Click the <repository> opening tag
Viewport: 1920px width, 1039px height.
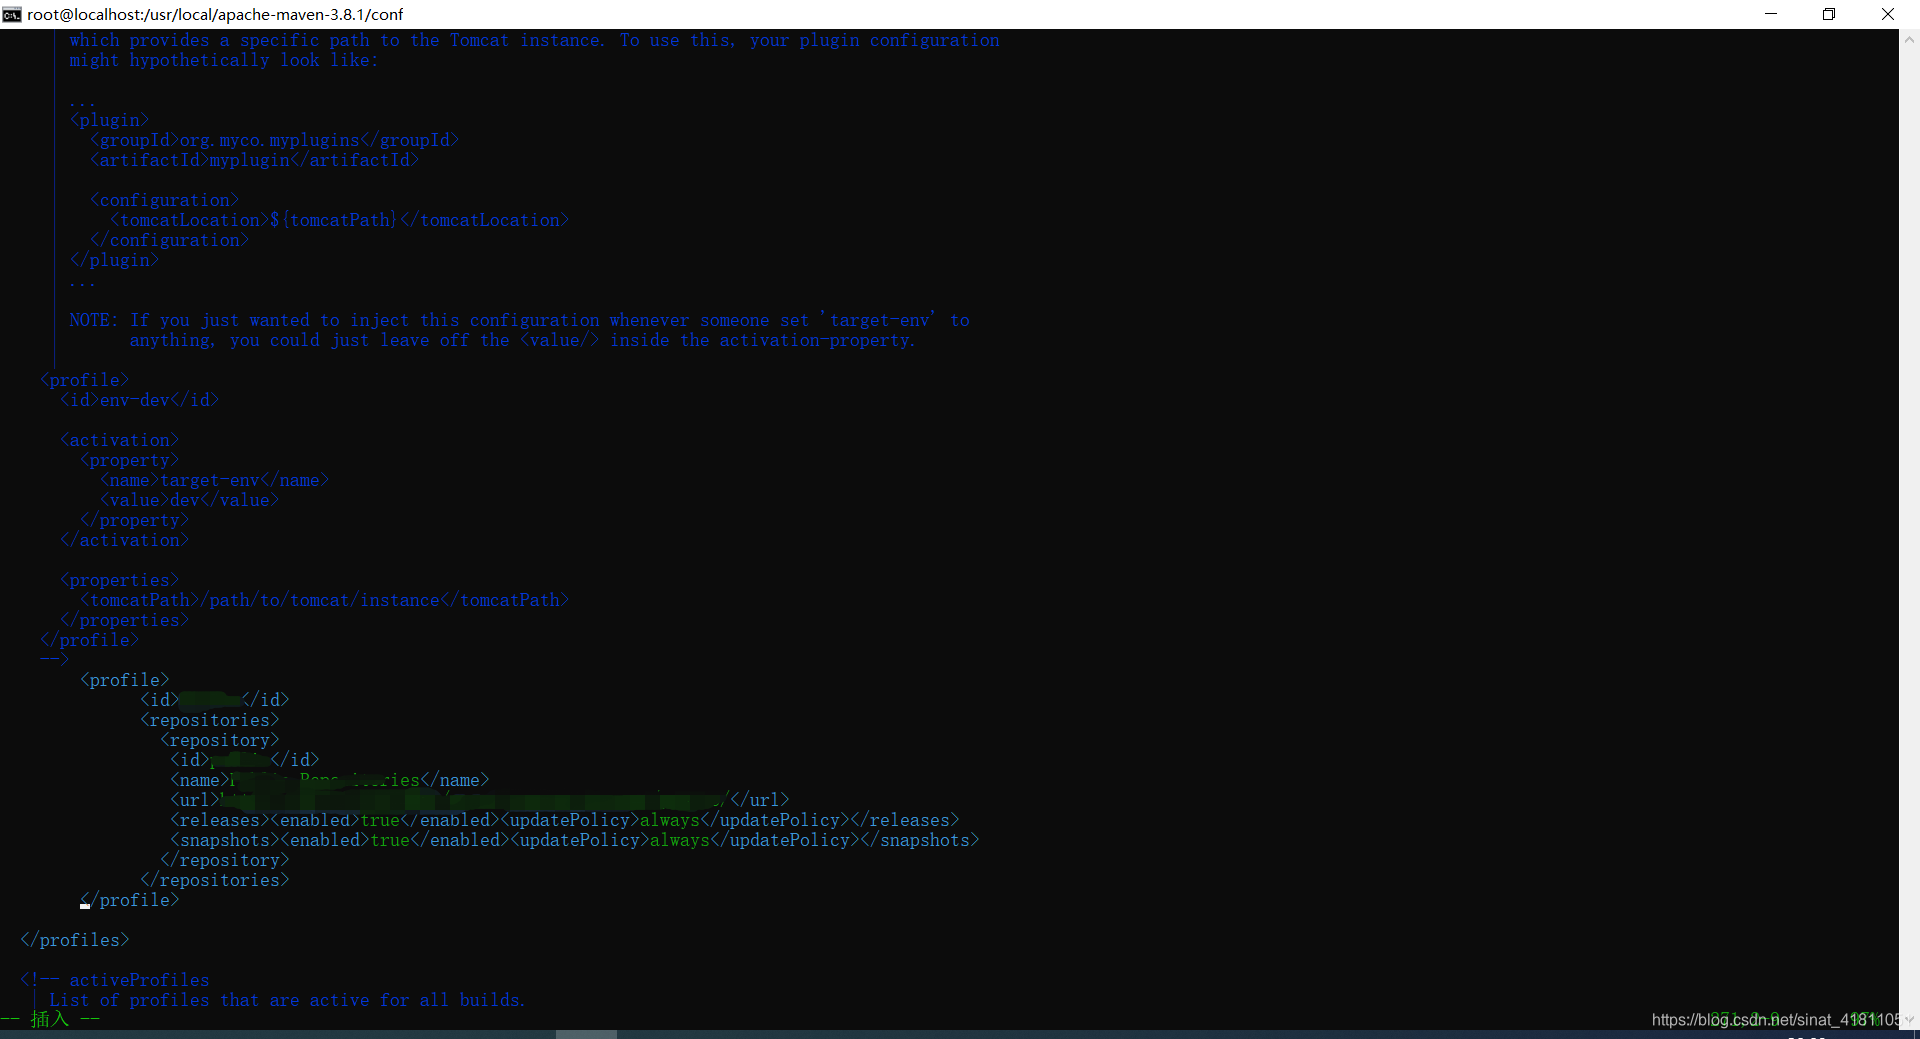click(x=219, y=740)
